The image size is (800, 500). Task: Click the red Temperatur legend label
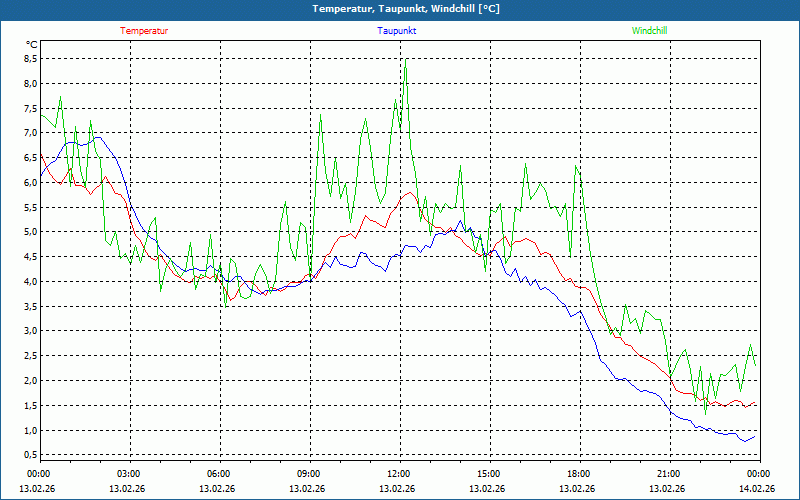pos(144,31)
